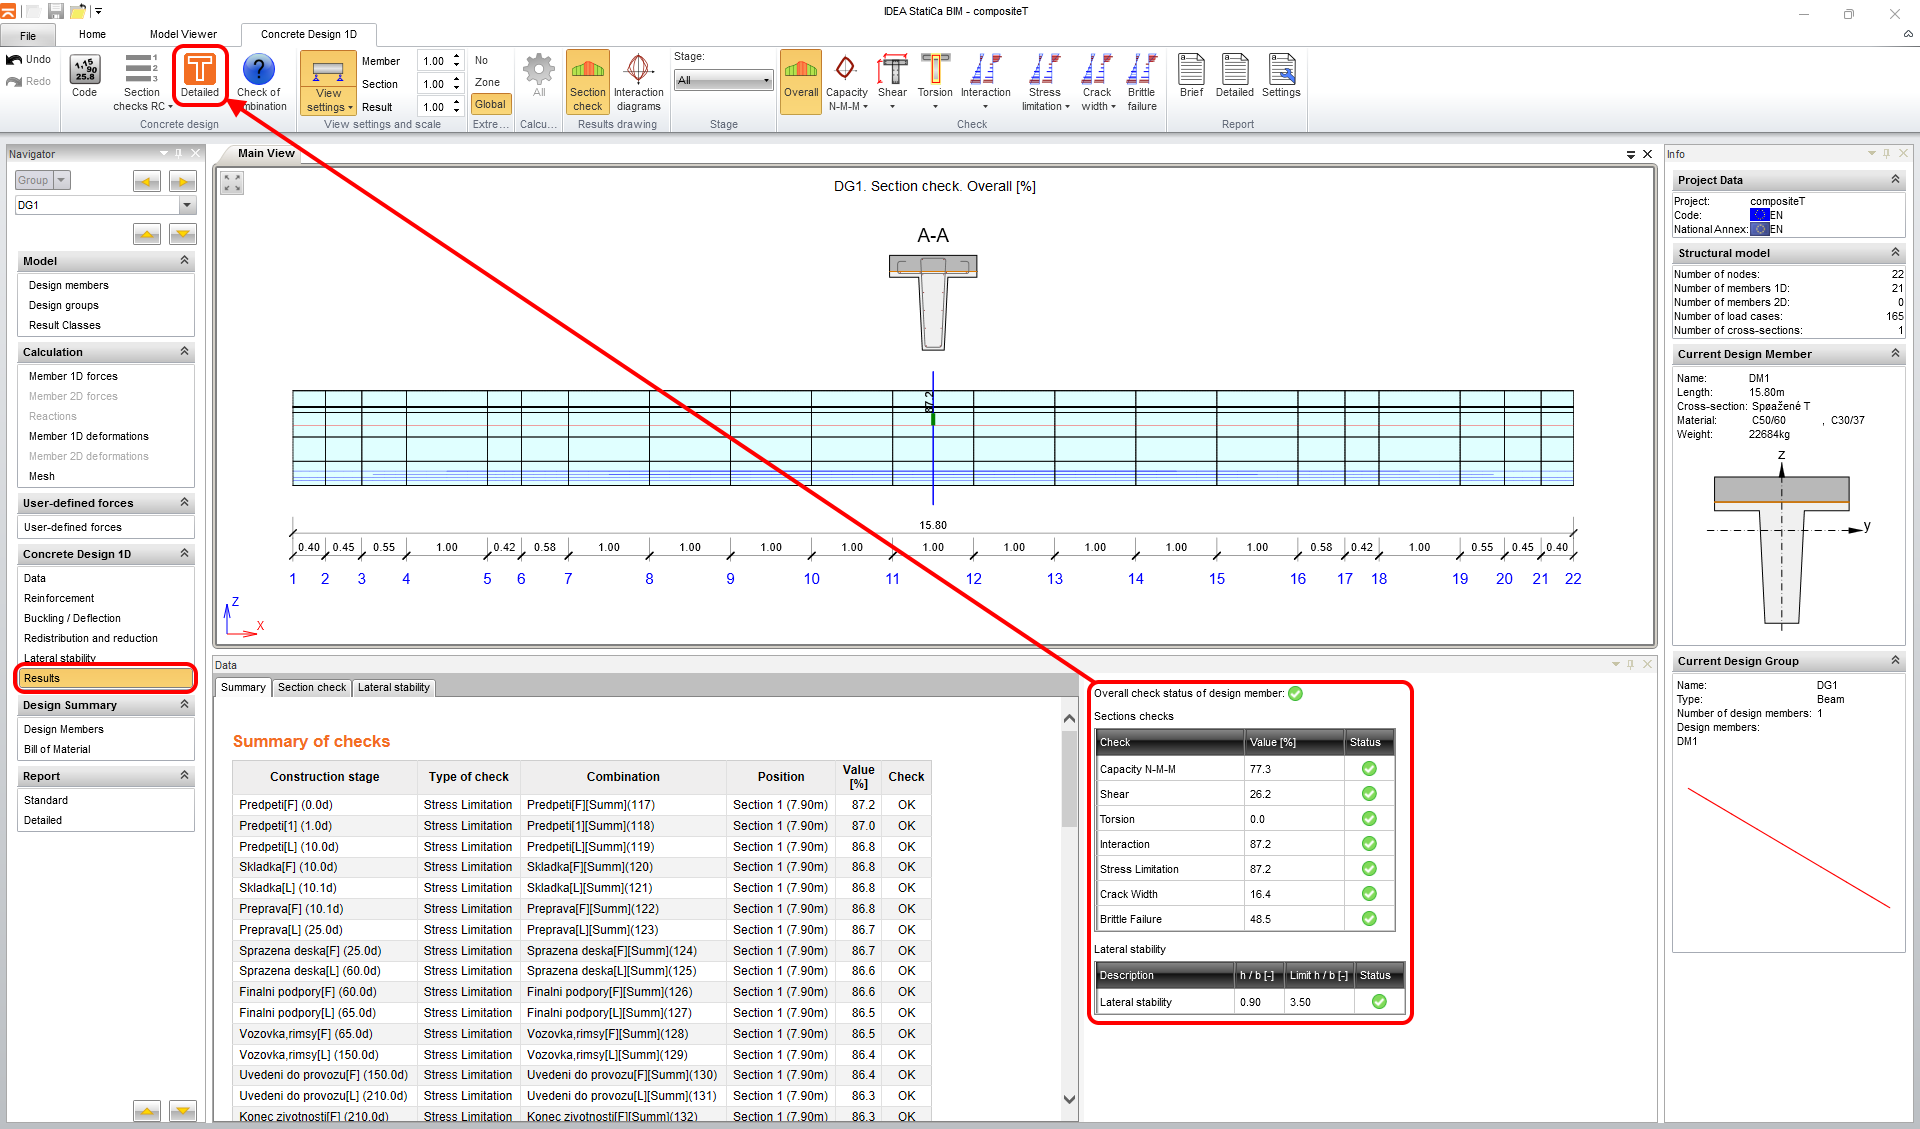Toggle the Global extreme display

[489, 104]
